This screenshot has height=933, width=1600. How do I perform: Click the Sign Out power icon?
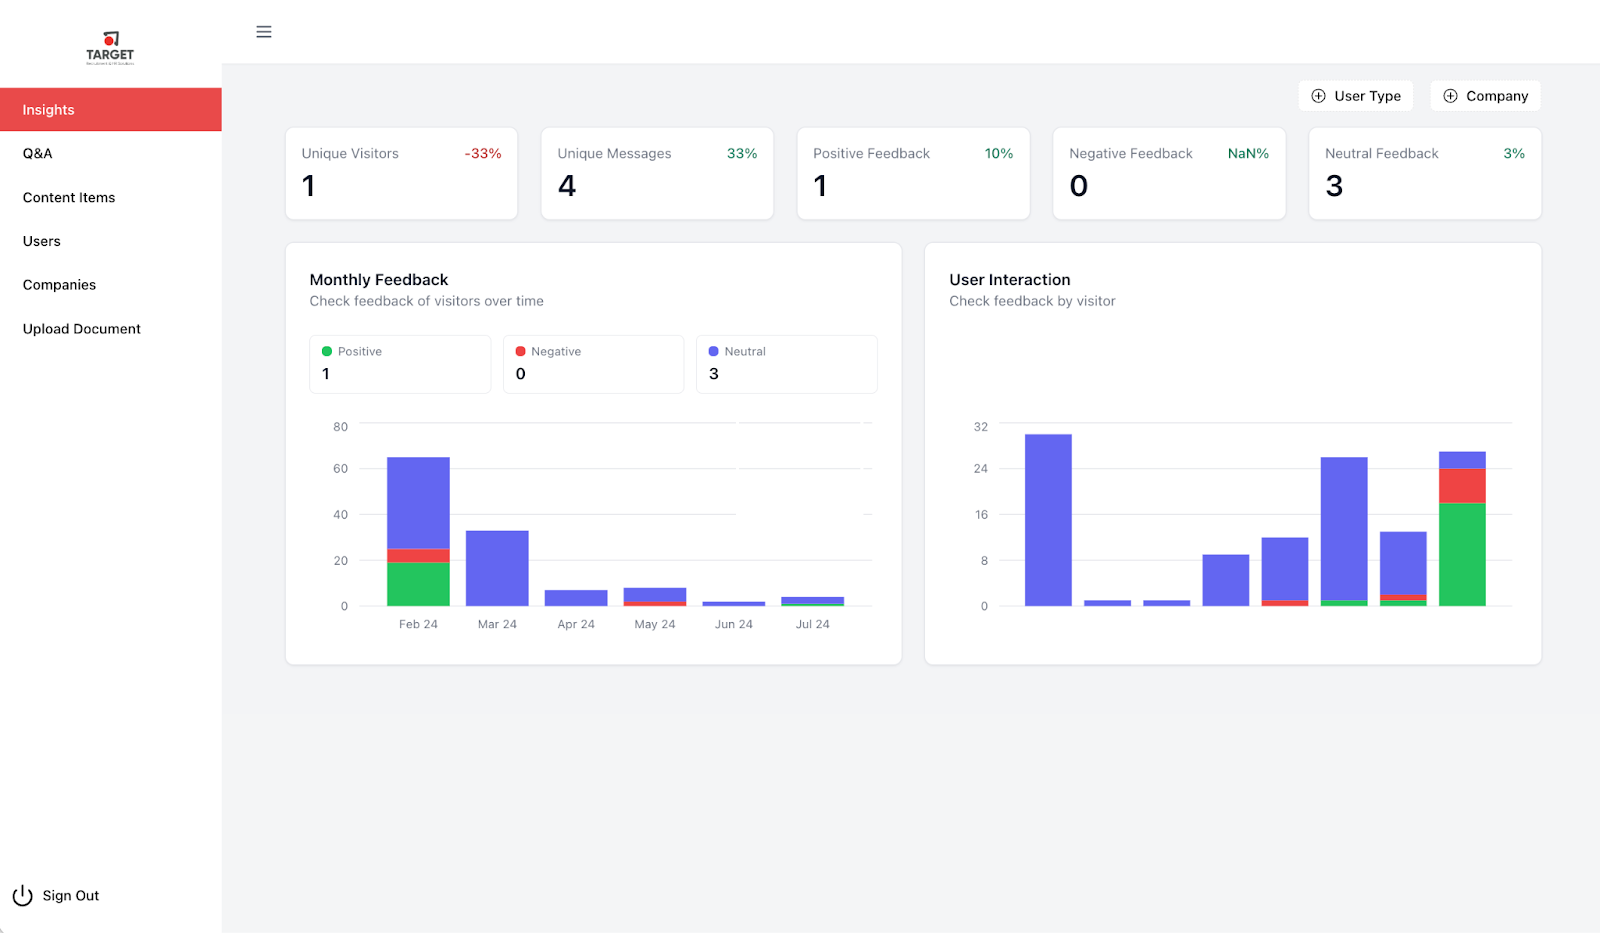(22, 896)
